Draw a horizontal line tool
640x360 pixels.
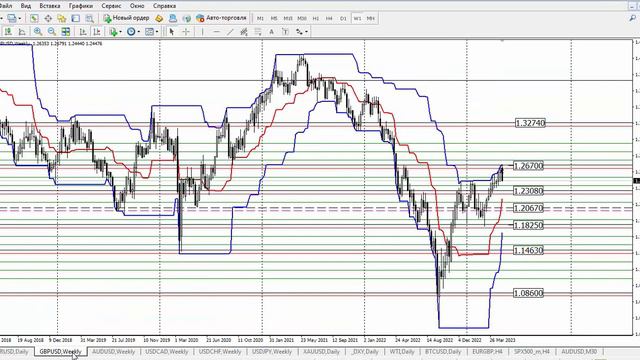click(216, 32)
